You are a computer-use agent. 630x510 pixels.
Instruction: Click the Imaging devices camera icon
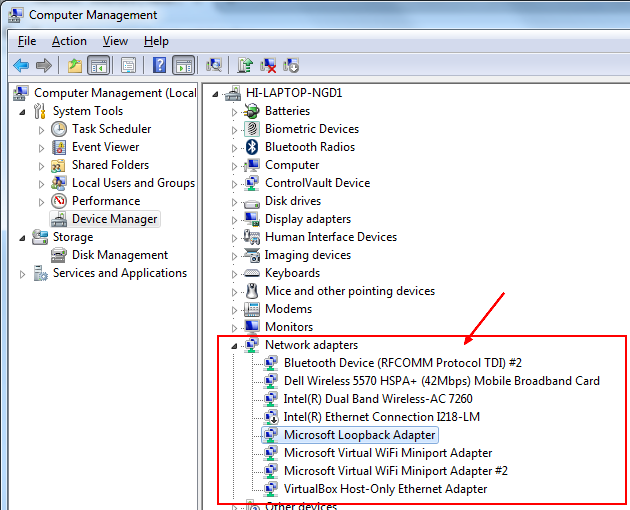252,255
